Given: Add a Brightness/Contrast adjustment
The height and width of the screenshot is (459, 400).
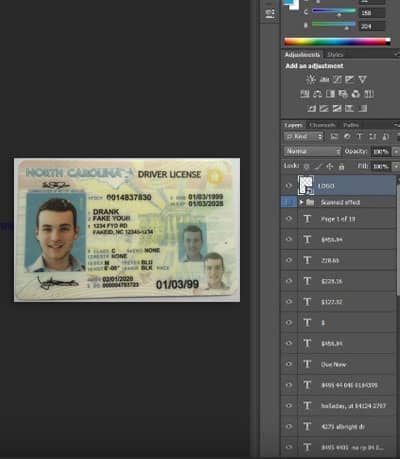Looking at the screenshot, I should click(x=311, y=79).
